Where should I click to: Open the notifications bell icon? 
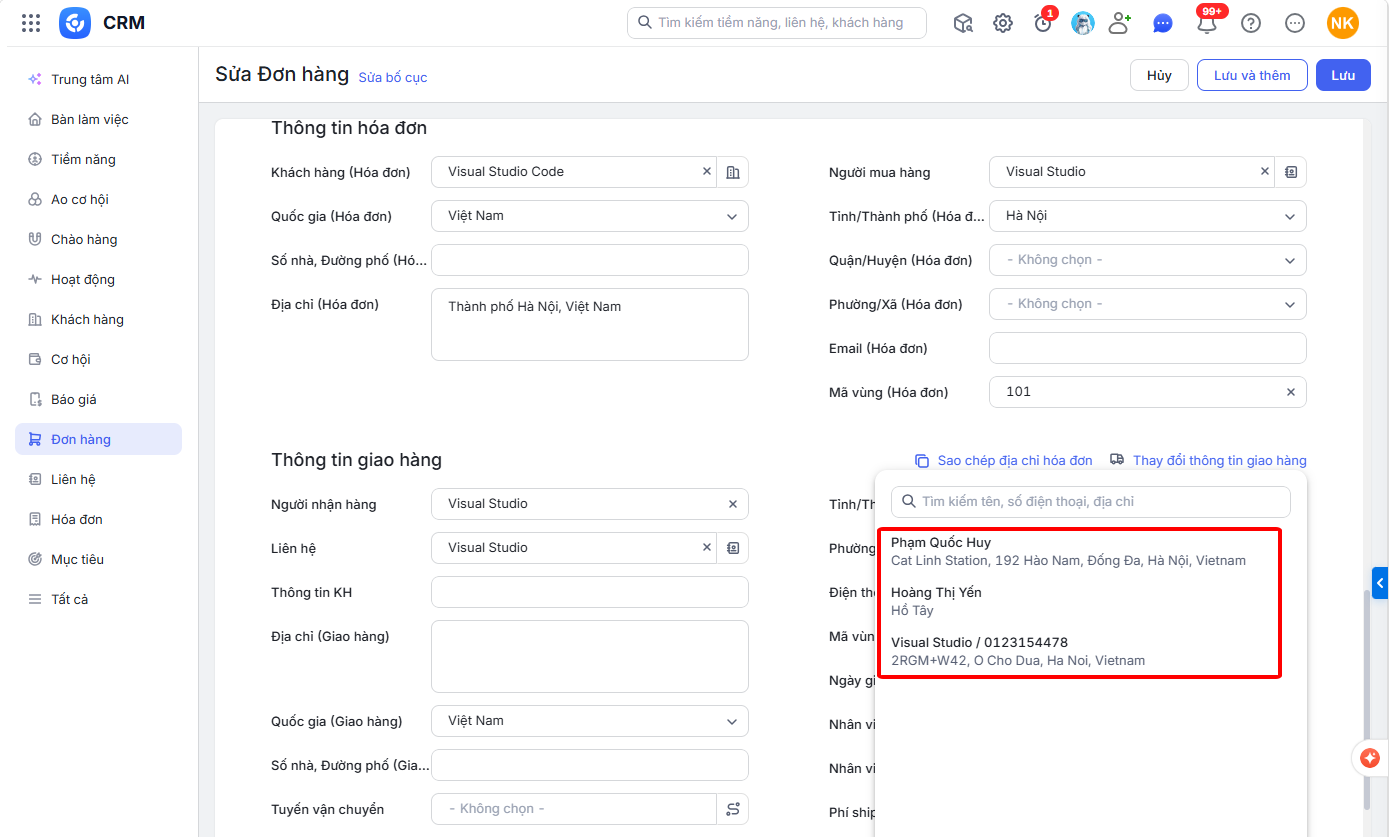[x=1207, y=21]
